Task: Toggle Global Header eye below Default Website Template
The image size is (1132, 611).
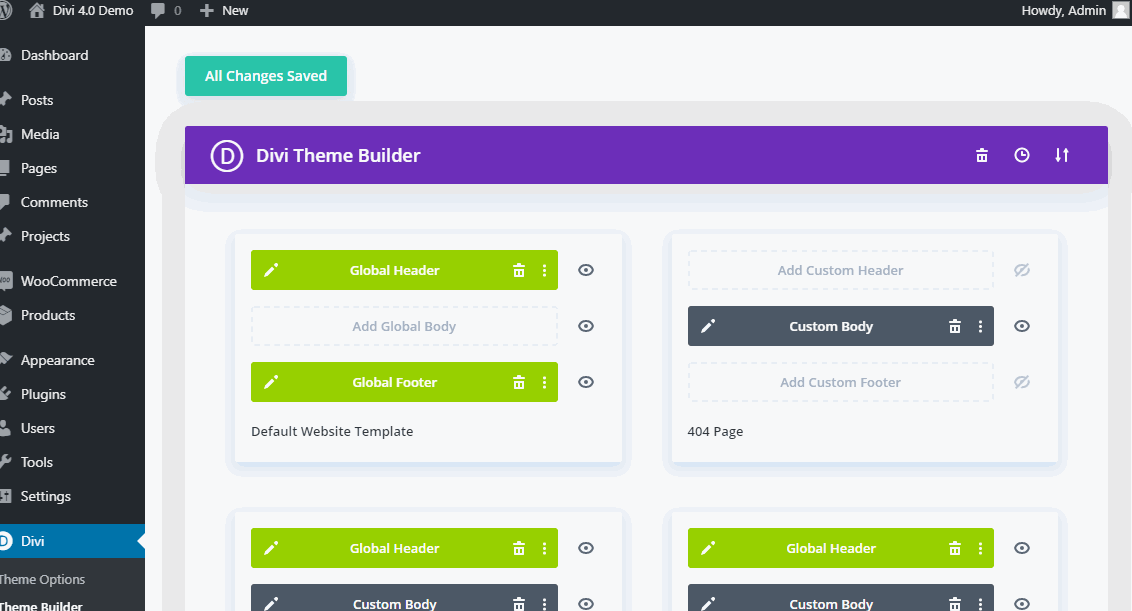Action: coord(585,548)
